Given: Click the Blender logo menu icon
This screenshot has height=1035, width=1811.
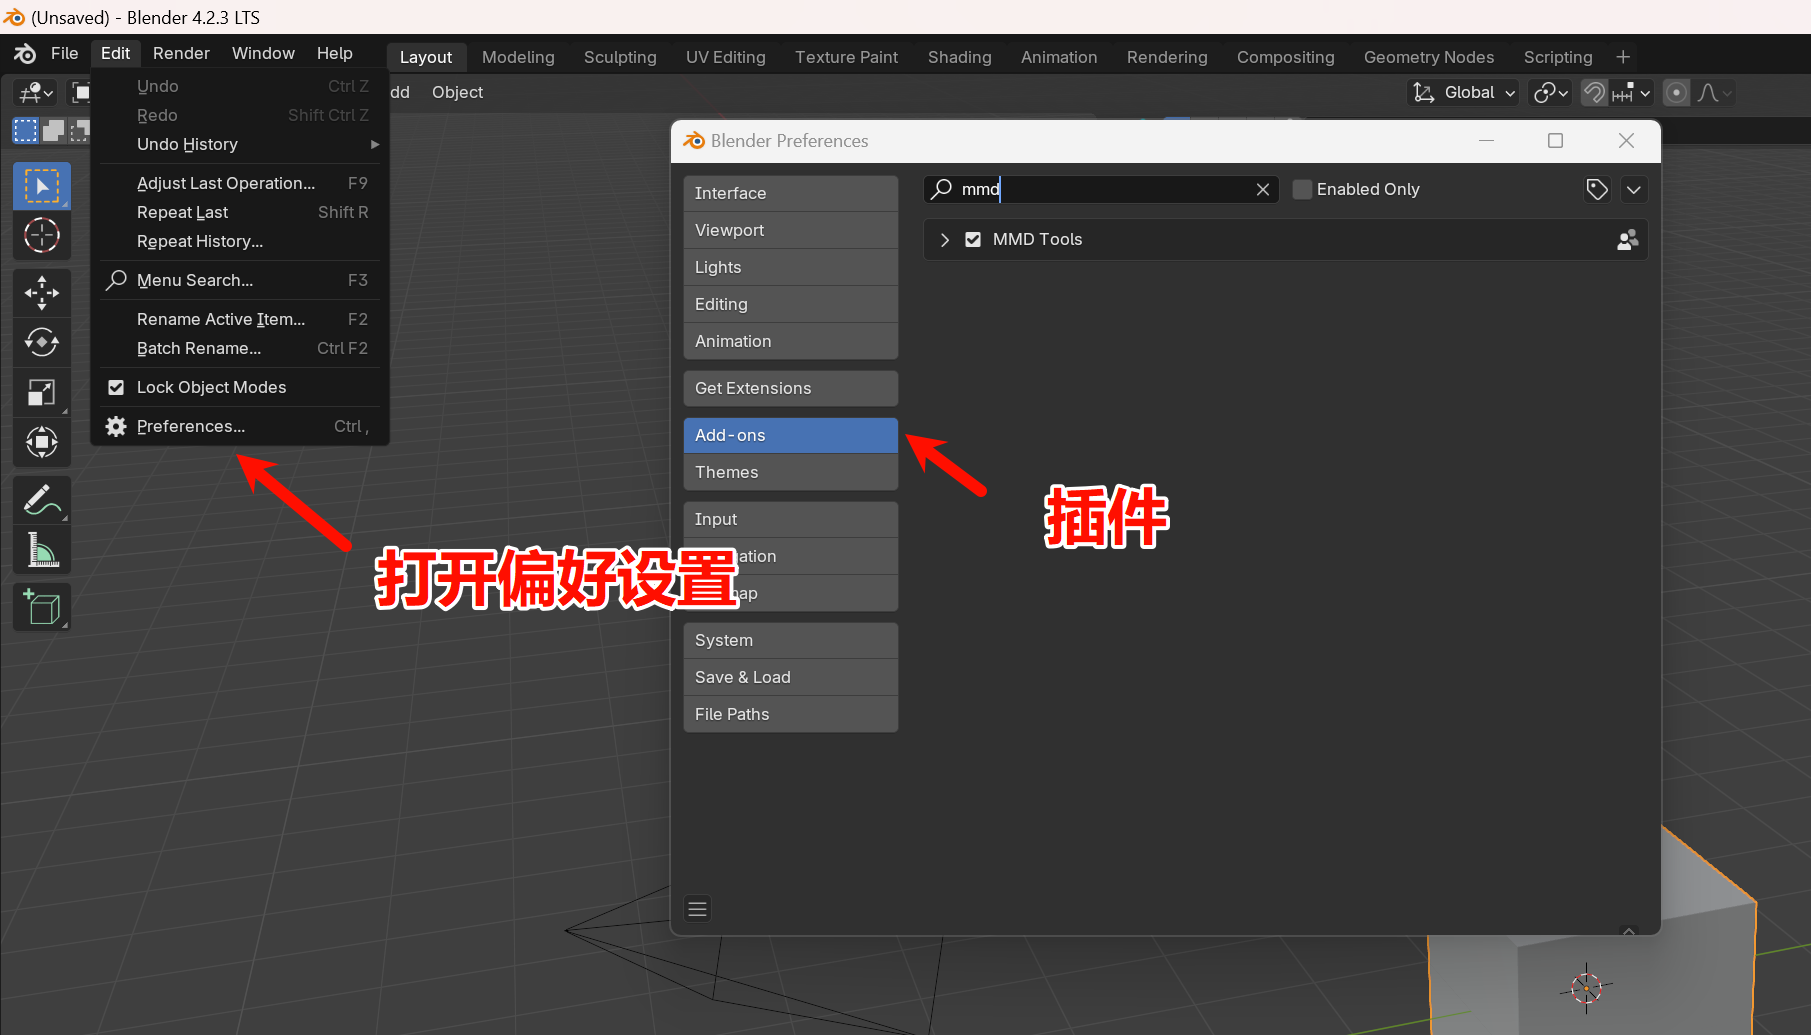Looking at the screenshot, I should pos(25,54).
